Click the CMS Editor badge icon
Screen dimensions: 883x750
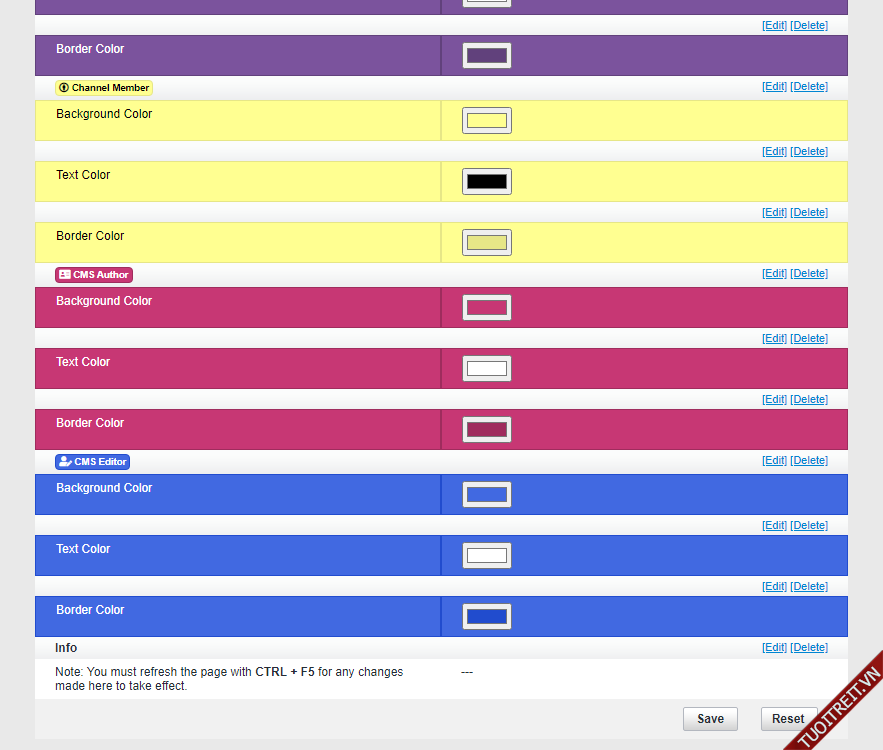pos(65,462)
